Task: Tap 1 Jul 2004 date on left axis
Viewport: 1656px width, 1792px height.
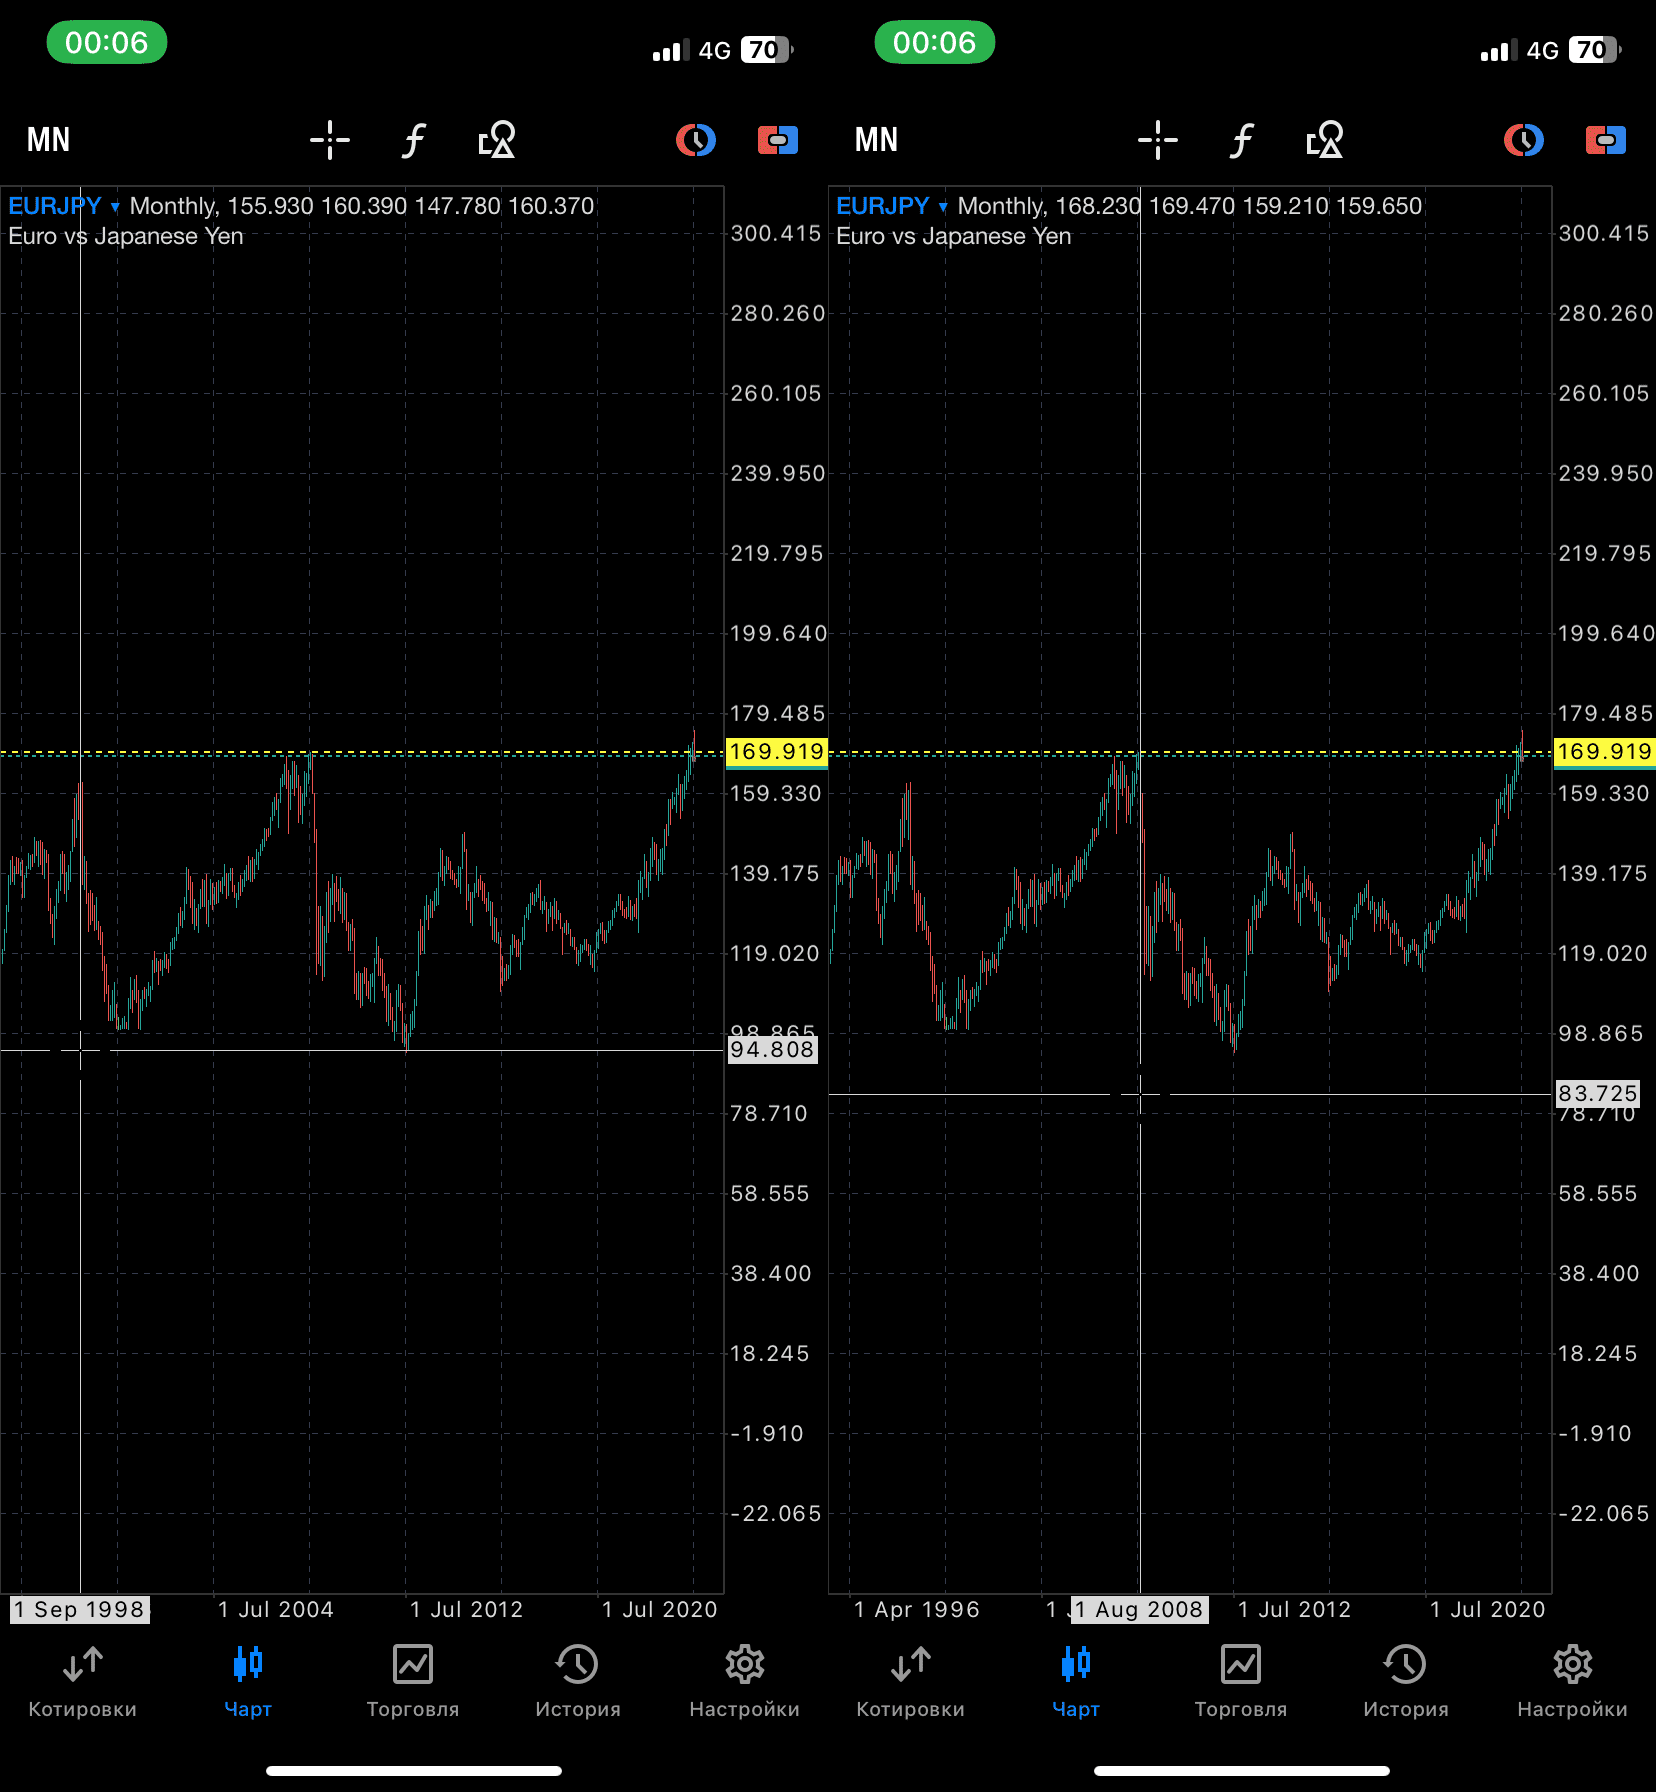Action: point(276,1610)
